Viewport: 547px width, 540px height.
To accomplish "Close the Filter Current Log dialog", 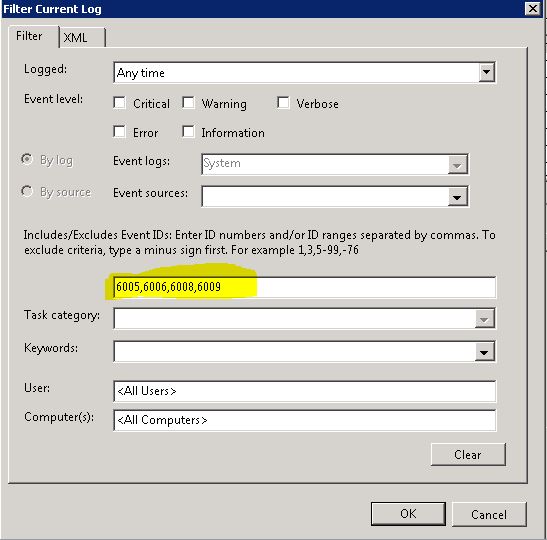I will coord(533,9).
